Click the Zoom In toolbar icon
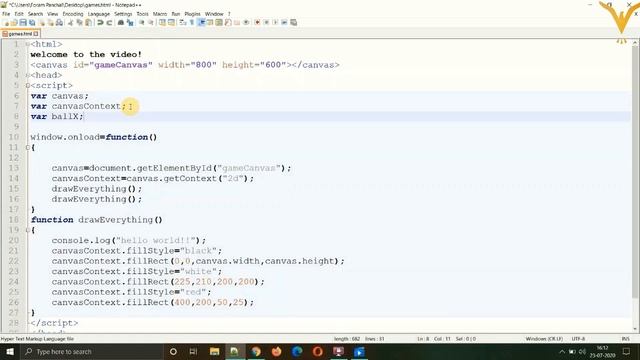Viewport: 640px width, 360px height. 142,23
